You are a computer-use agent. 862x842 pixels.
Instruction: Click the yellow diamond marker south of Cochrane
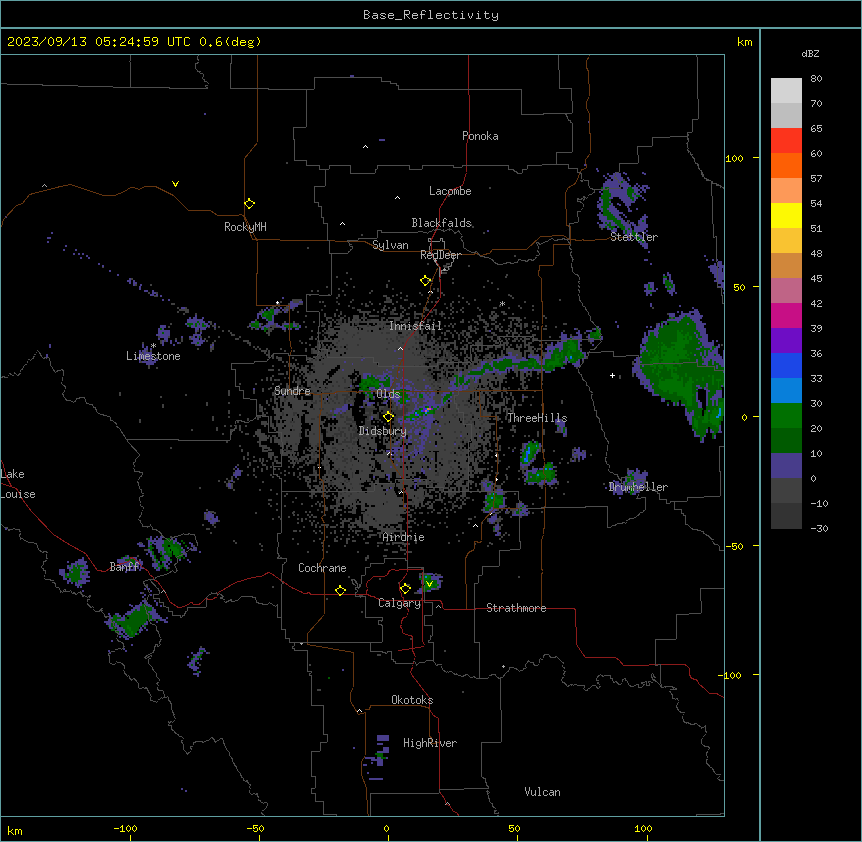point(340,590)
